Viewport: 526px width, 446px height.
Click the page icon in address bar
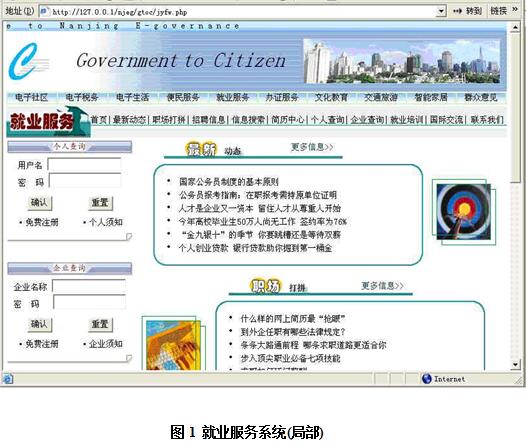(44, 12)
